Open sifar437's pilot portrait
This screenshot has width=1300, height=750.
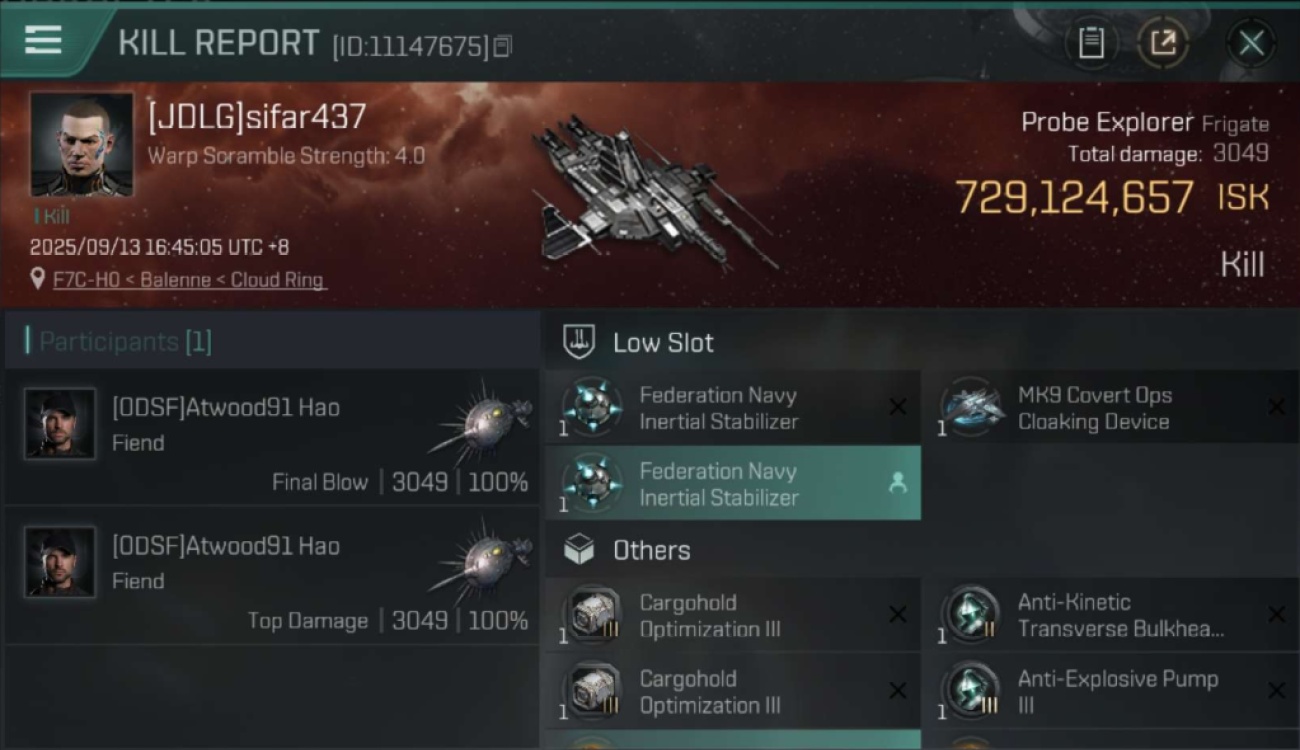click(x=81, y=144)
